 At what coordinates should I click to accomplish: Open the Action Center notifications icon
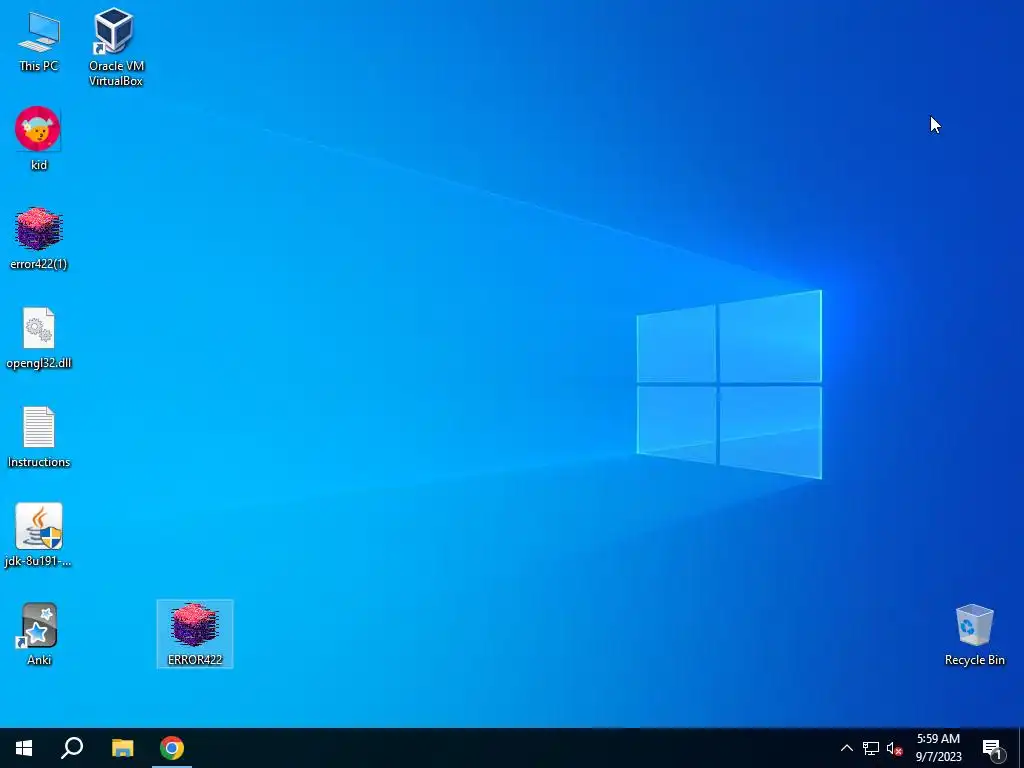[x=992, y=748]
